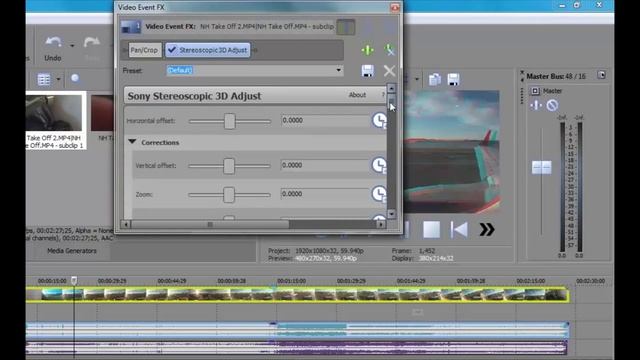The image size is (640, 360).
Task: Open the About link of the plug-in
Action: click(x=357, y=95)
